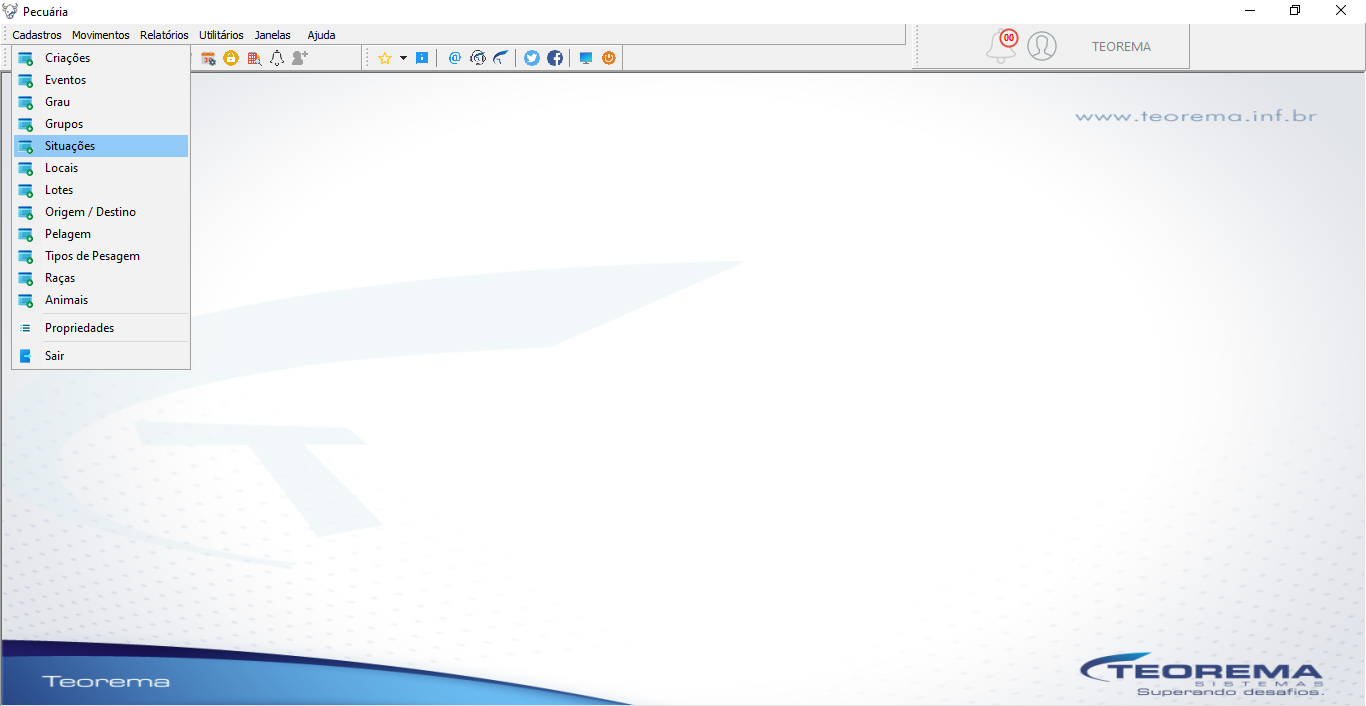Open the red table search icon
1366x706 pixels.
coord(254,58)
